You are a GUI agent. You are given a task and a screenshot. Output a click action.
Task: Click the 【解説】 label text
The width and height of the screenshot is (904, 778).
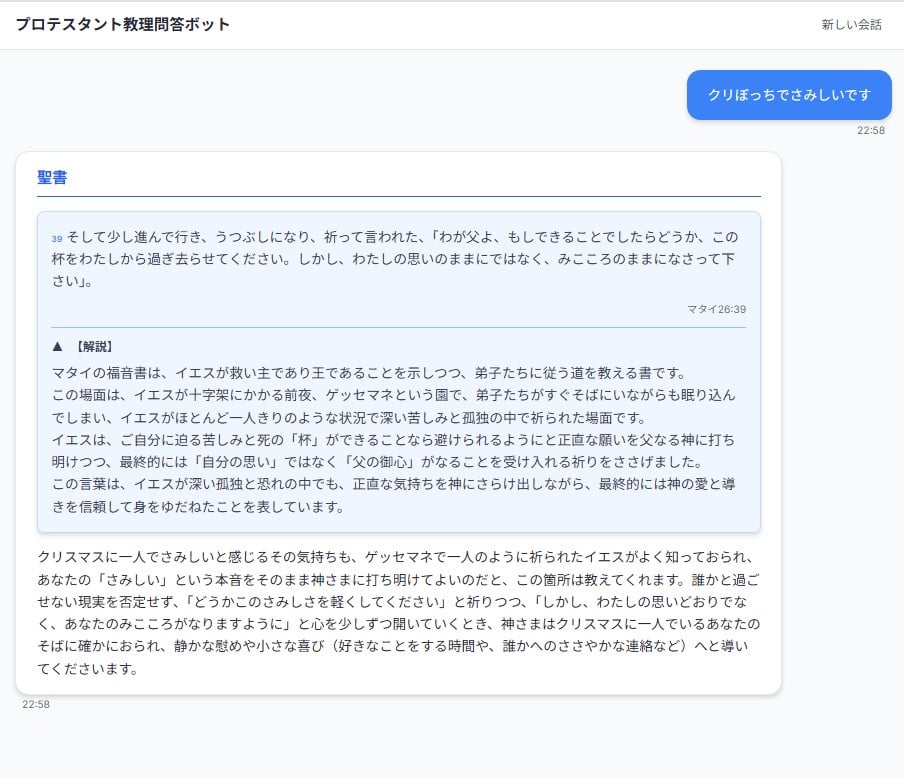(x=94, y=347)
